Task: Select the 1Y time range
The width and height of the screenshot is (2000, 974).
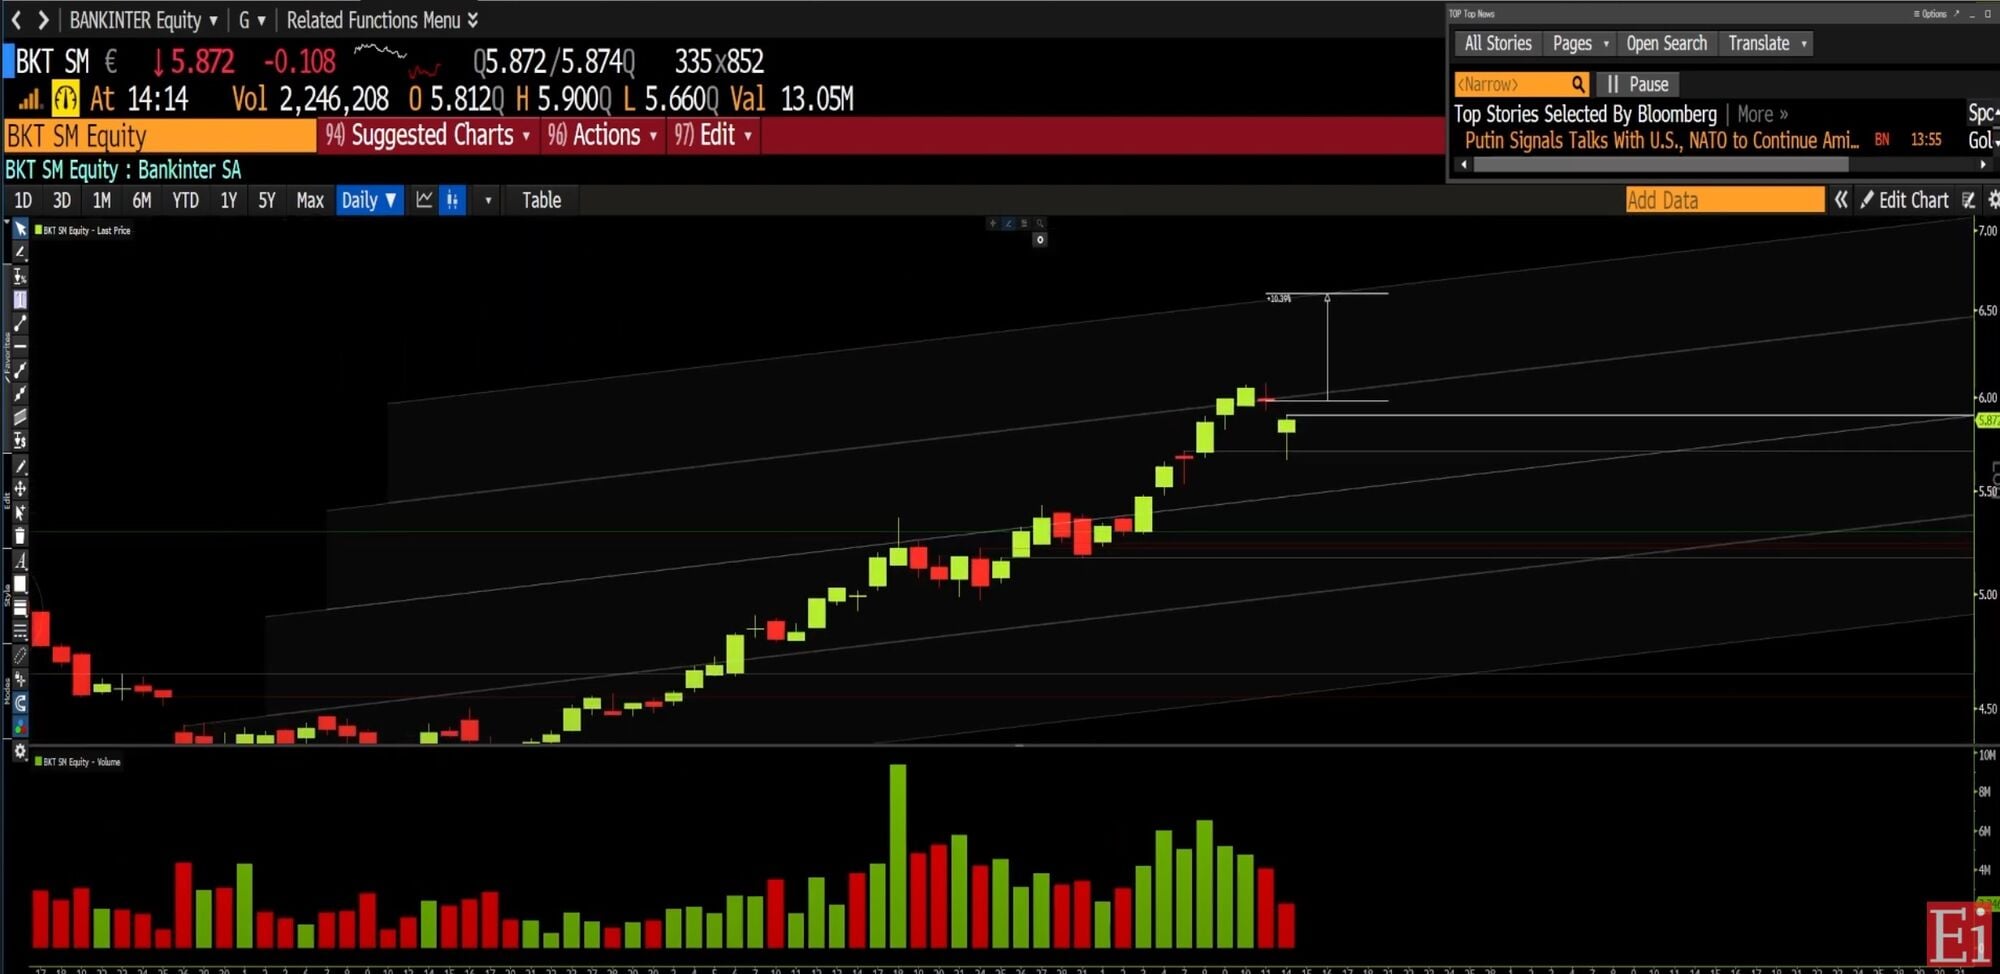Action: coord(229,200)
